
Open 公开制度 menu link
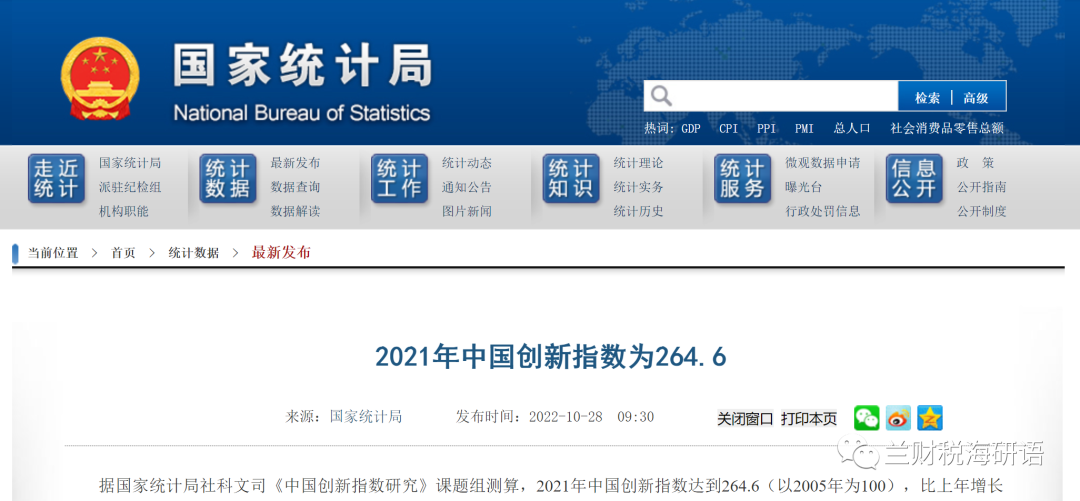[982, 212]
